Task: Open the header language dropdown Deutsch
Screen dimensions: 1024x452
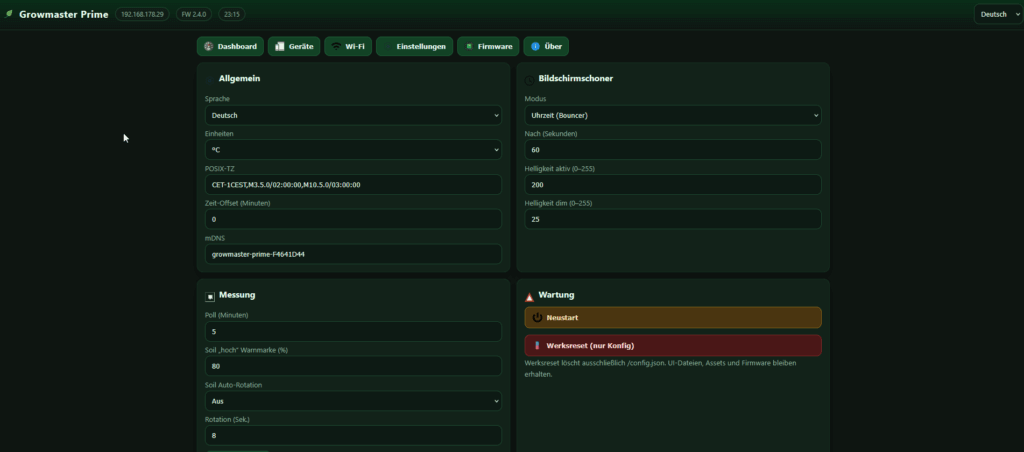Action: pyautogui.click(x=998, y=14)
